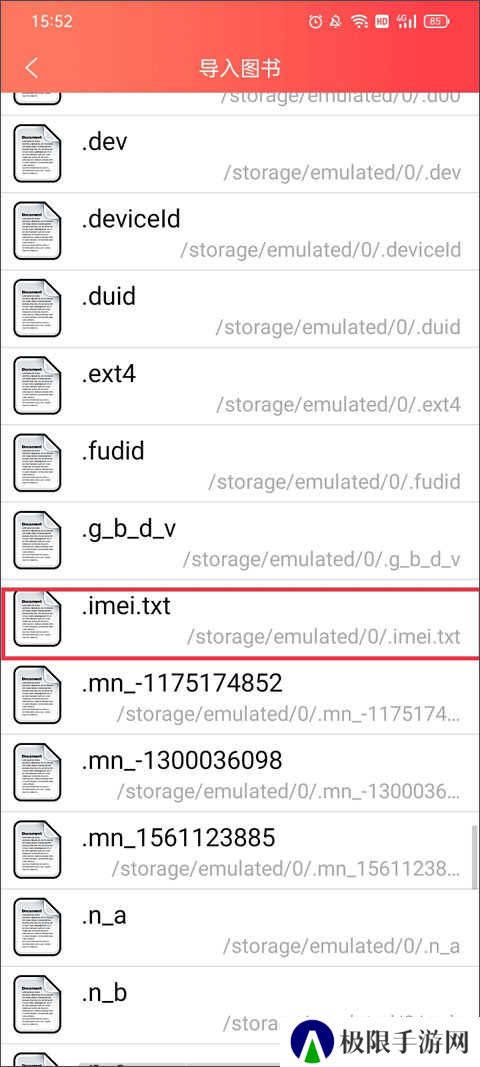Tap the file icon for .mn_-1175174852
This screenshot has width=480, height=1067.
(38, 695)
